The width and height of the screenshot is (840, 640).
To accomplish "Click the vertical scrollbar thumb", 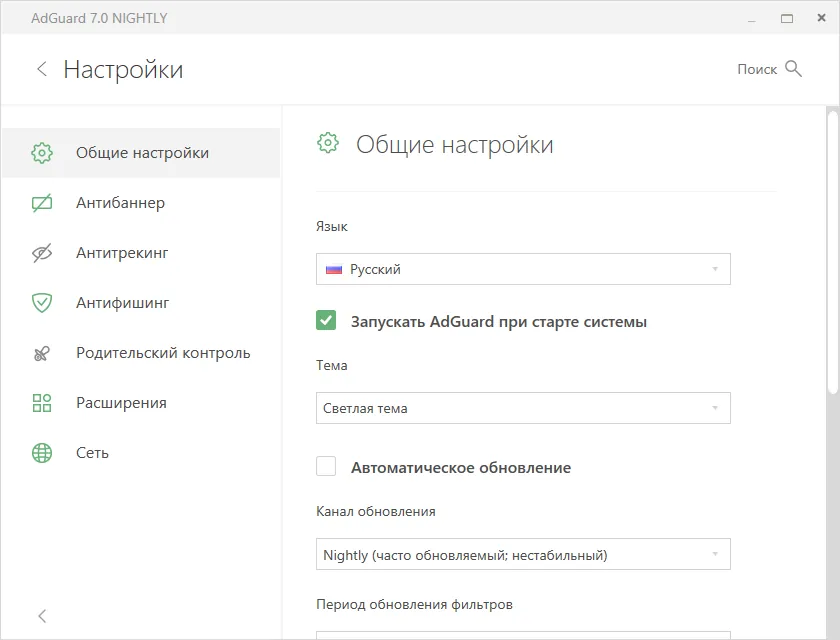I will pyautogui.click(x=832, y=252).
